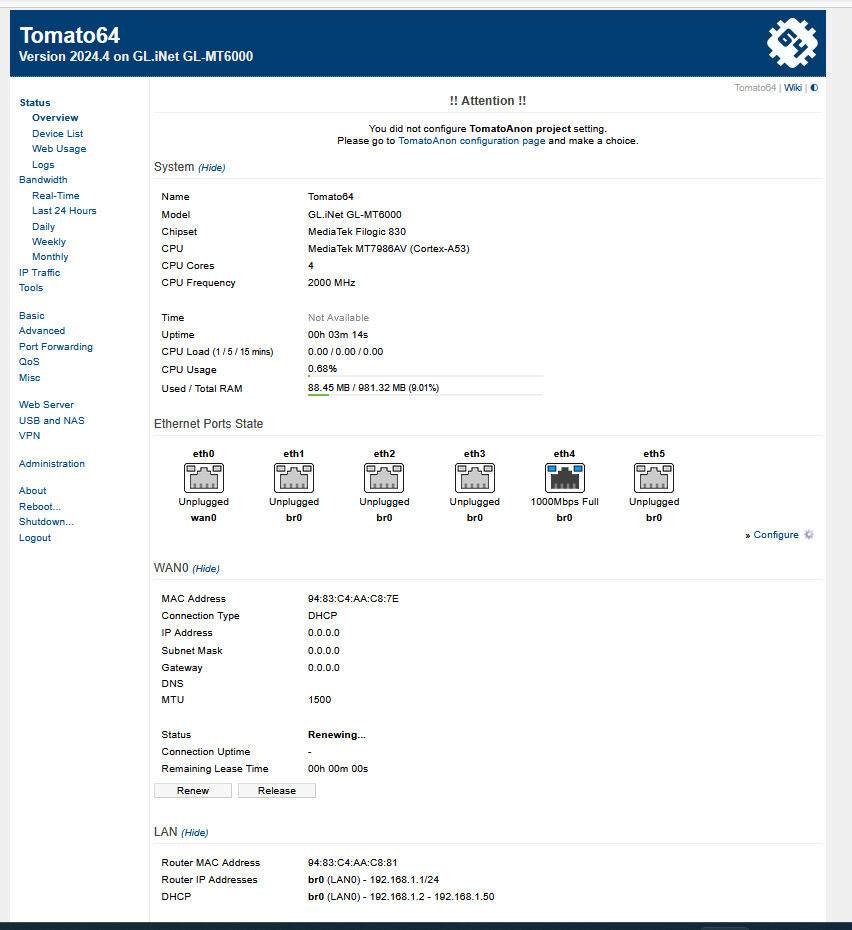Click the MediaTek Filogic 830 chipset value

coord(357,232)
